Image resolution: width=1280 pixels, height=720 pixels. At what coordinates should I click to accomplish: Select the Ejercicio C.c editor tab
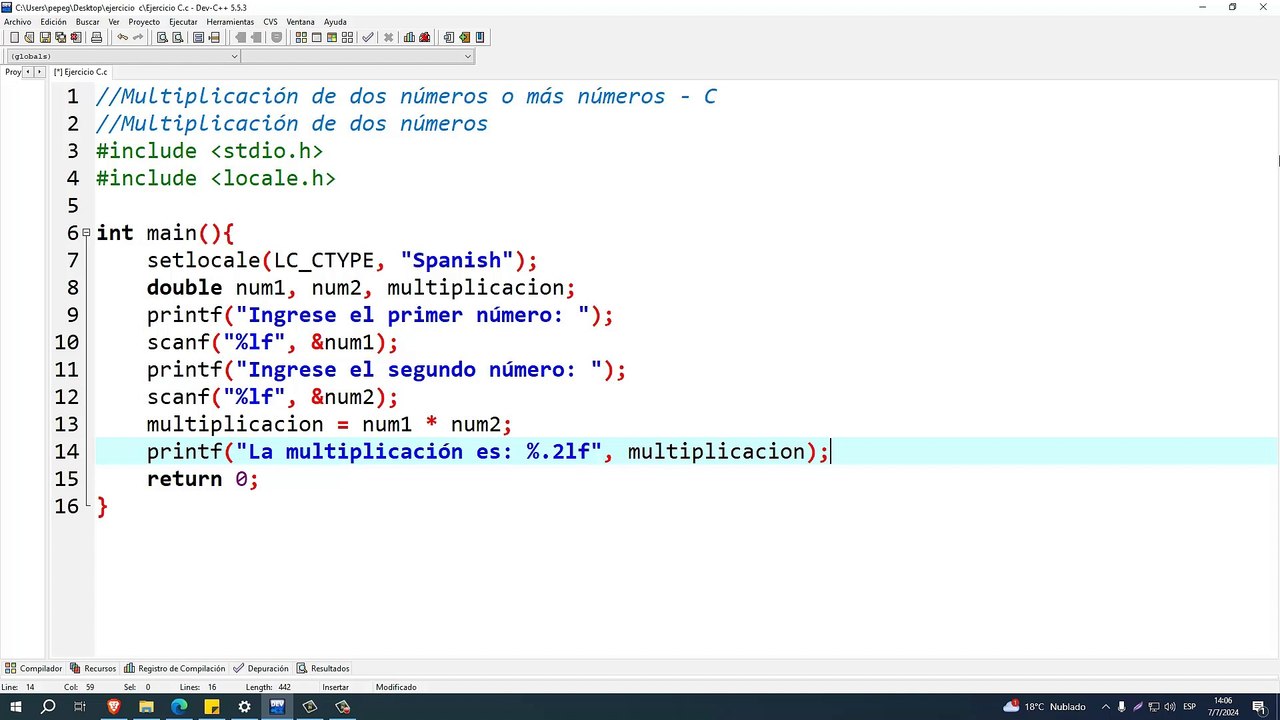[80, 72]
